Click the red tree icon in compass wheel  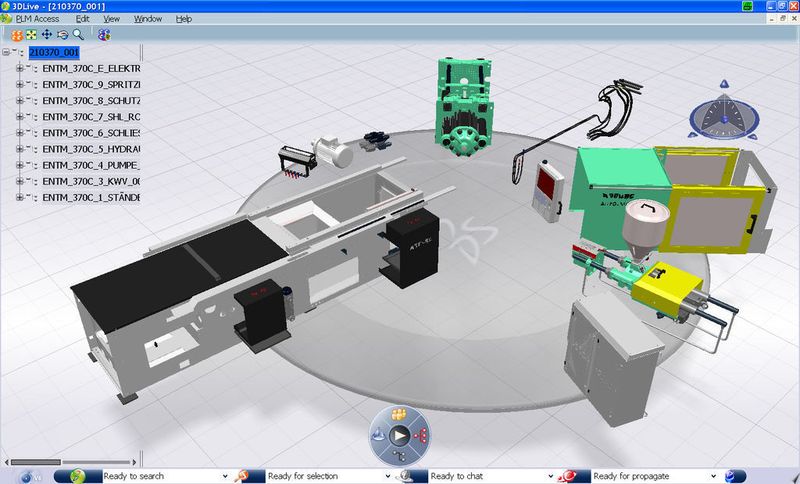click(421, 436)
